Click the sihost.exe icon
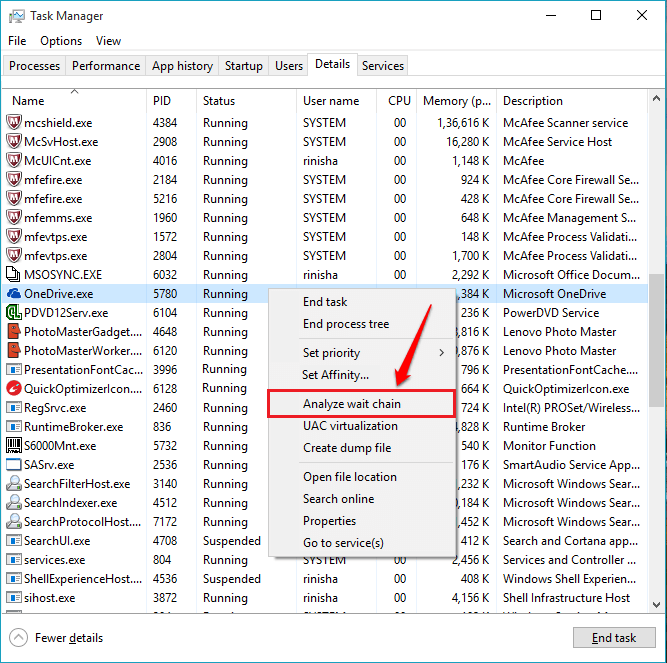This screenshot has height=663, width=667. pyautogui.click(x=14, y=598)
